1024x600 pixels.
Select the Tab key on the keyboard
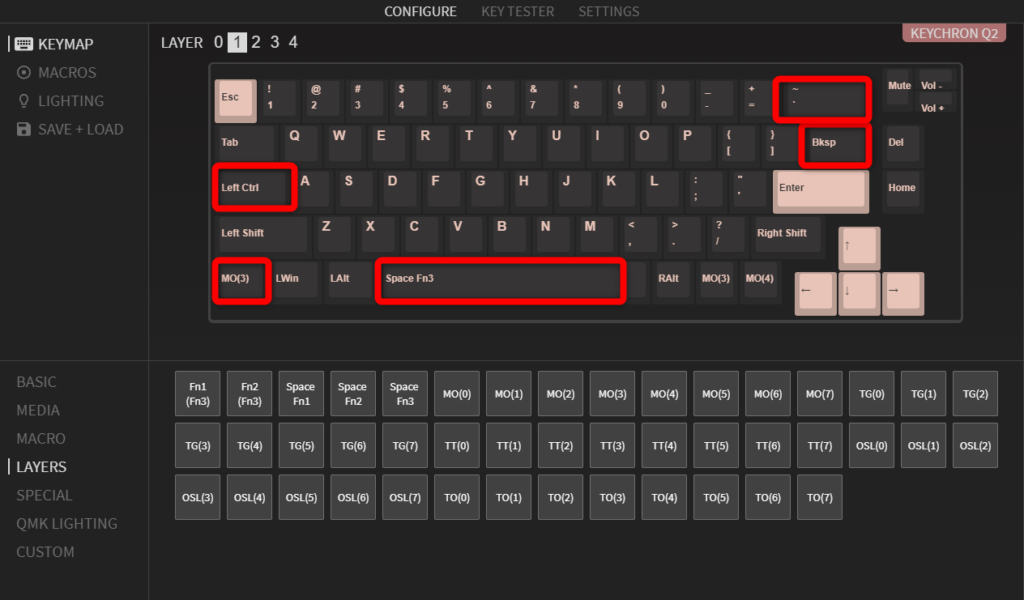click(245, 144)
